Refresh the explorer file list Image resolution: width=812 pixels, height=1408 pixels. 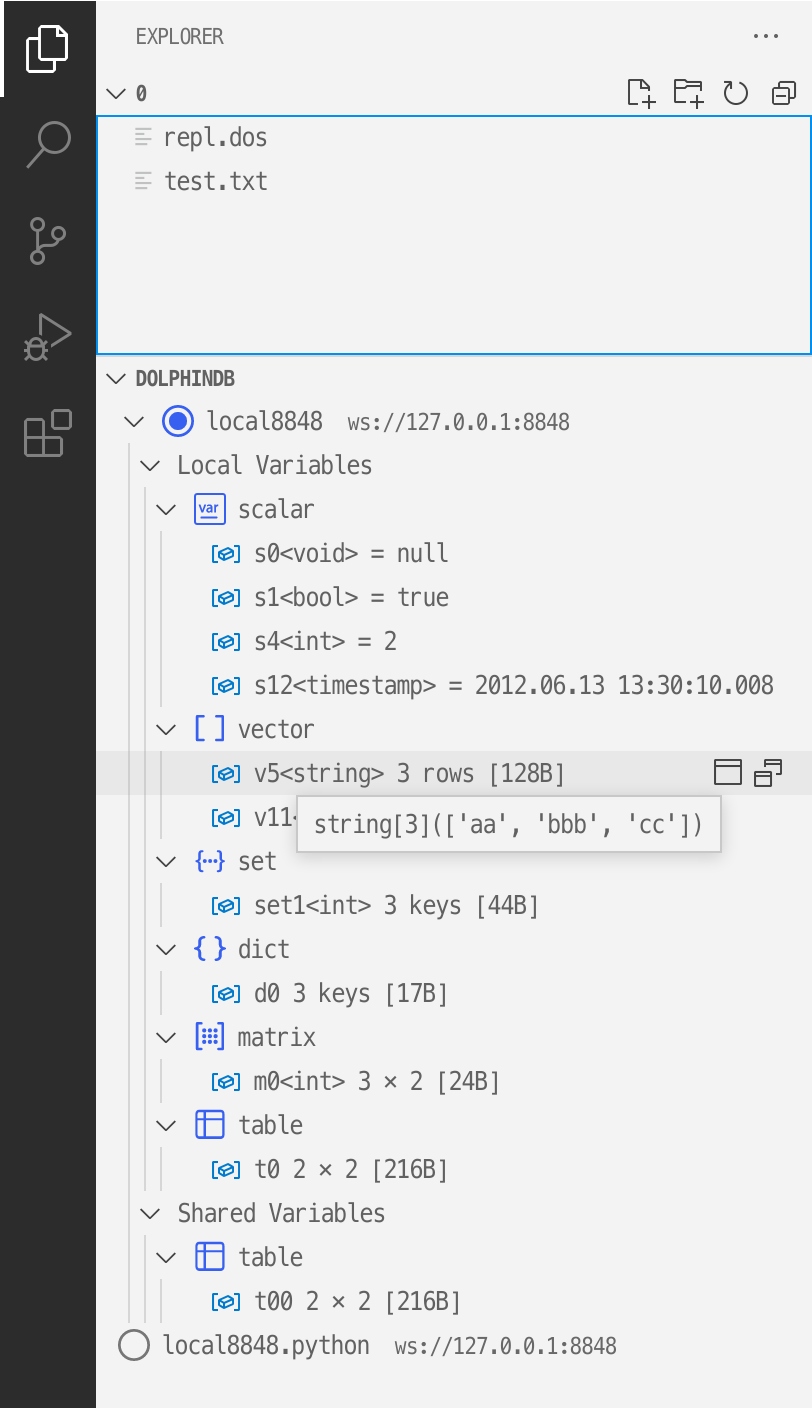coord(736,93)
